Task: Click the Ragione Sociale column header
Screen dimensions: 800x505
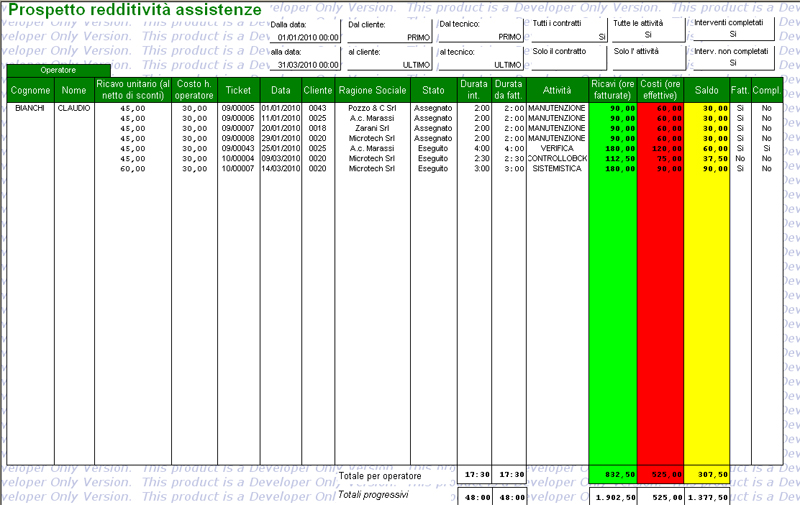Action: point(372,90)
